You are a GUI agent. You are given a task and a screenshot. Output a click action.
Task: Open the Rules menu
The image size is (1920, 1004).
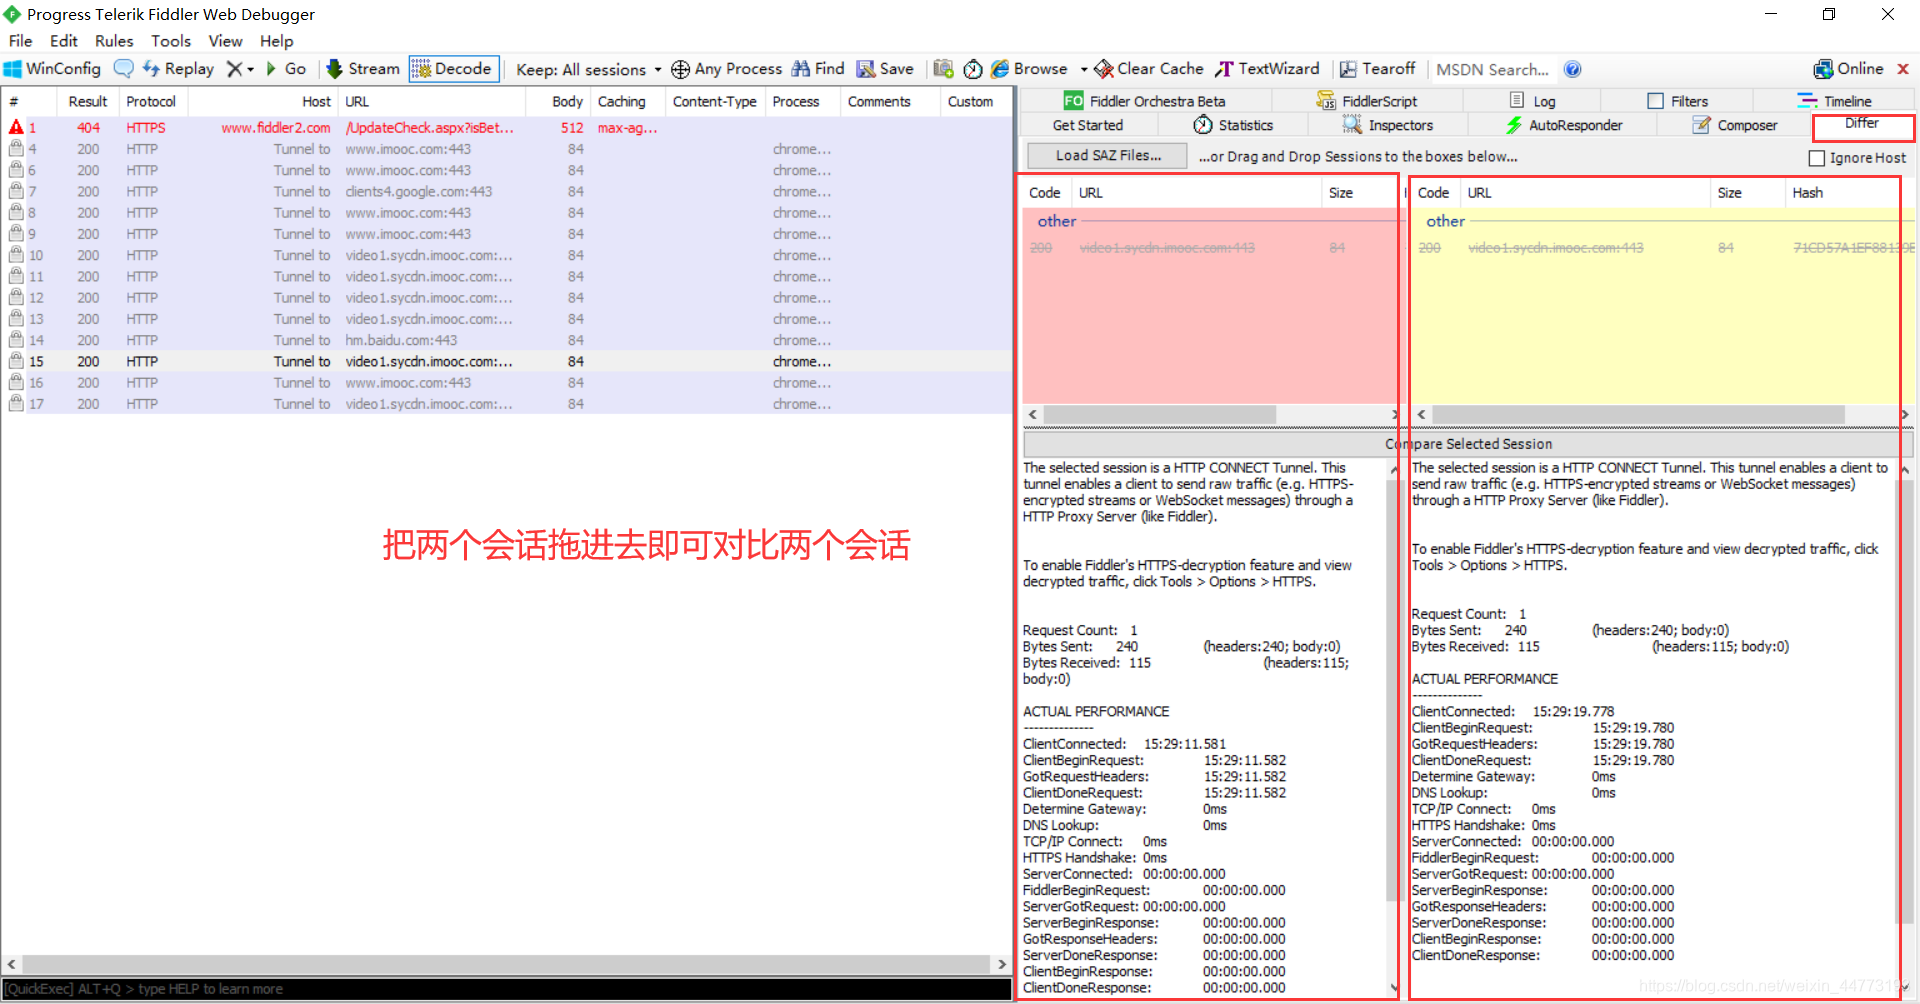coord(114,41)
